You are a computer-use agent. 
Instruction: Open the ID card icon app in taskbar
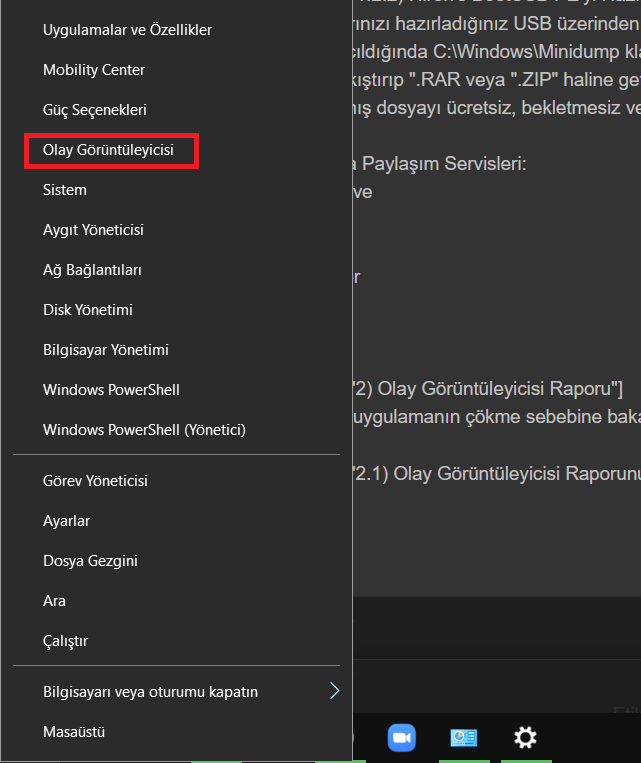click(x=463, y=738)
